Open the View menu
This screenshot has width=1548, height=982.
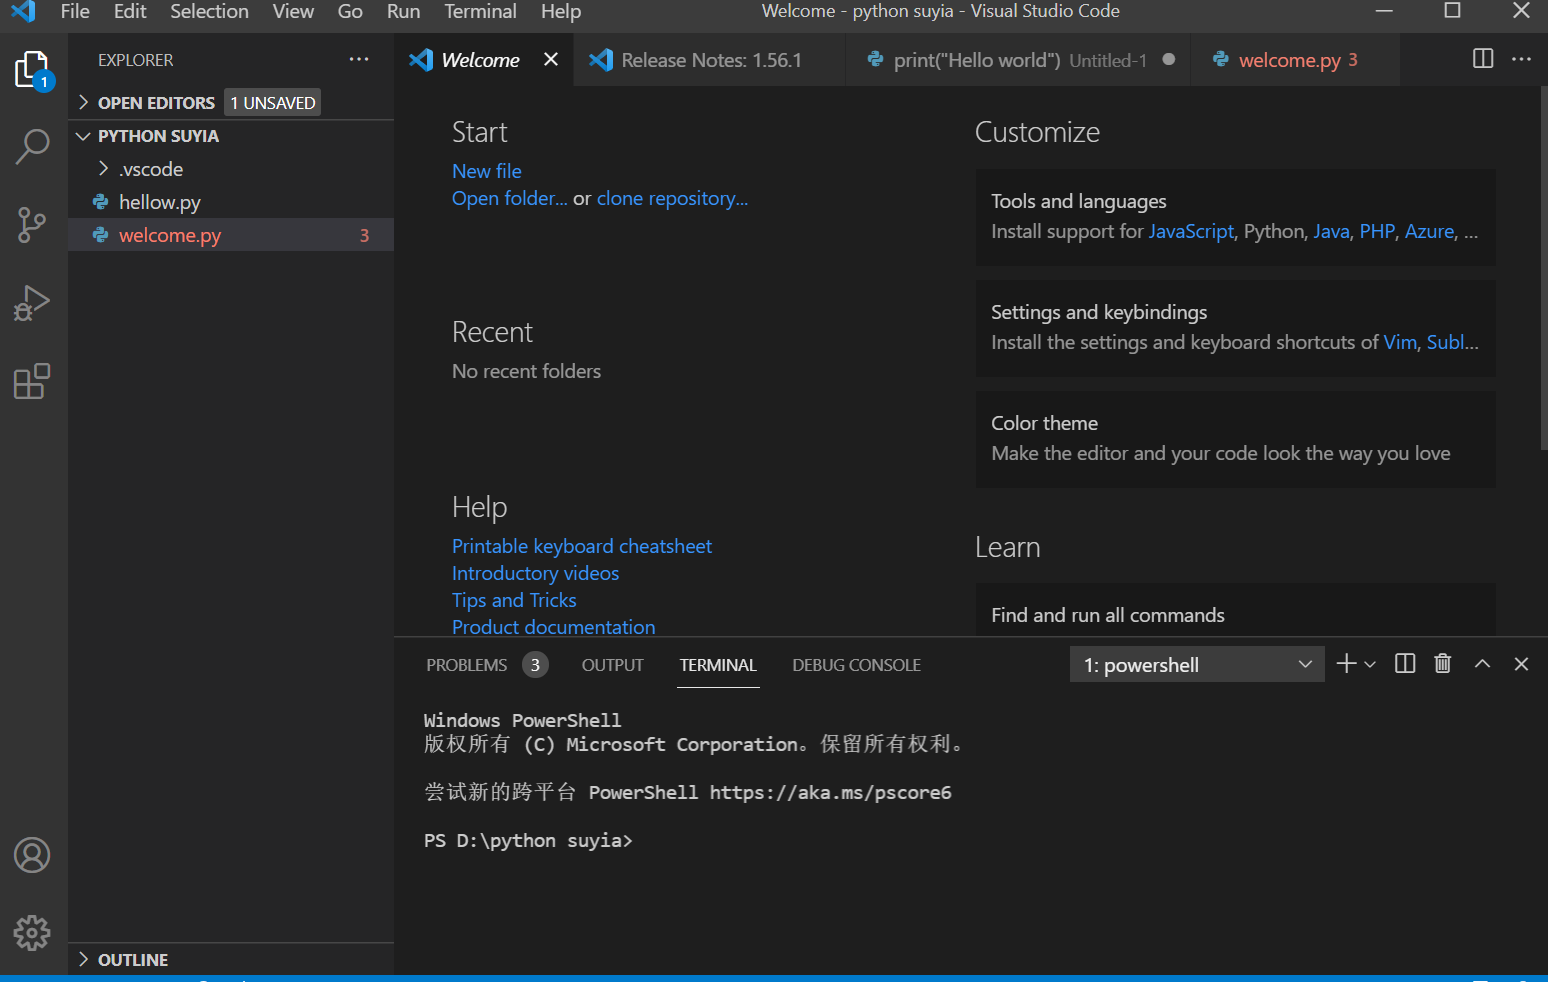(x=293, y=11)
